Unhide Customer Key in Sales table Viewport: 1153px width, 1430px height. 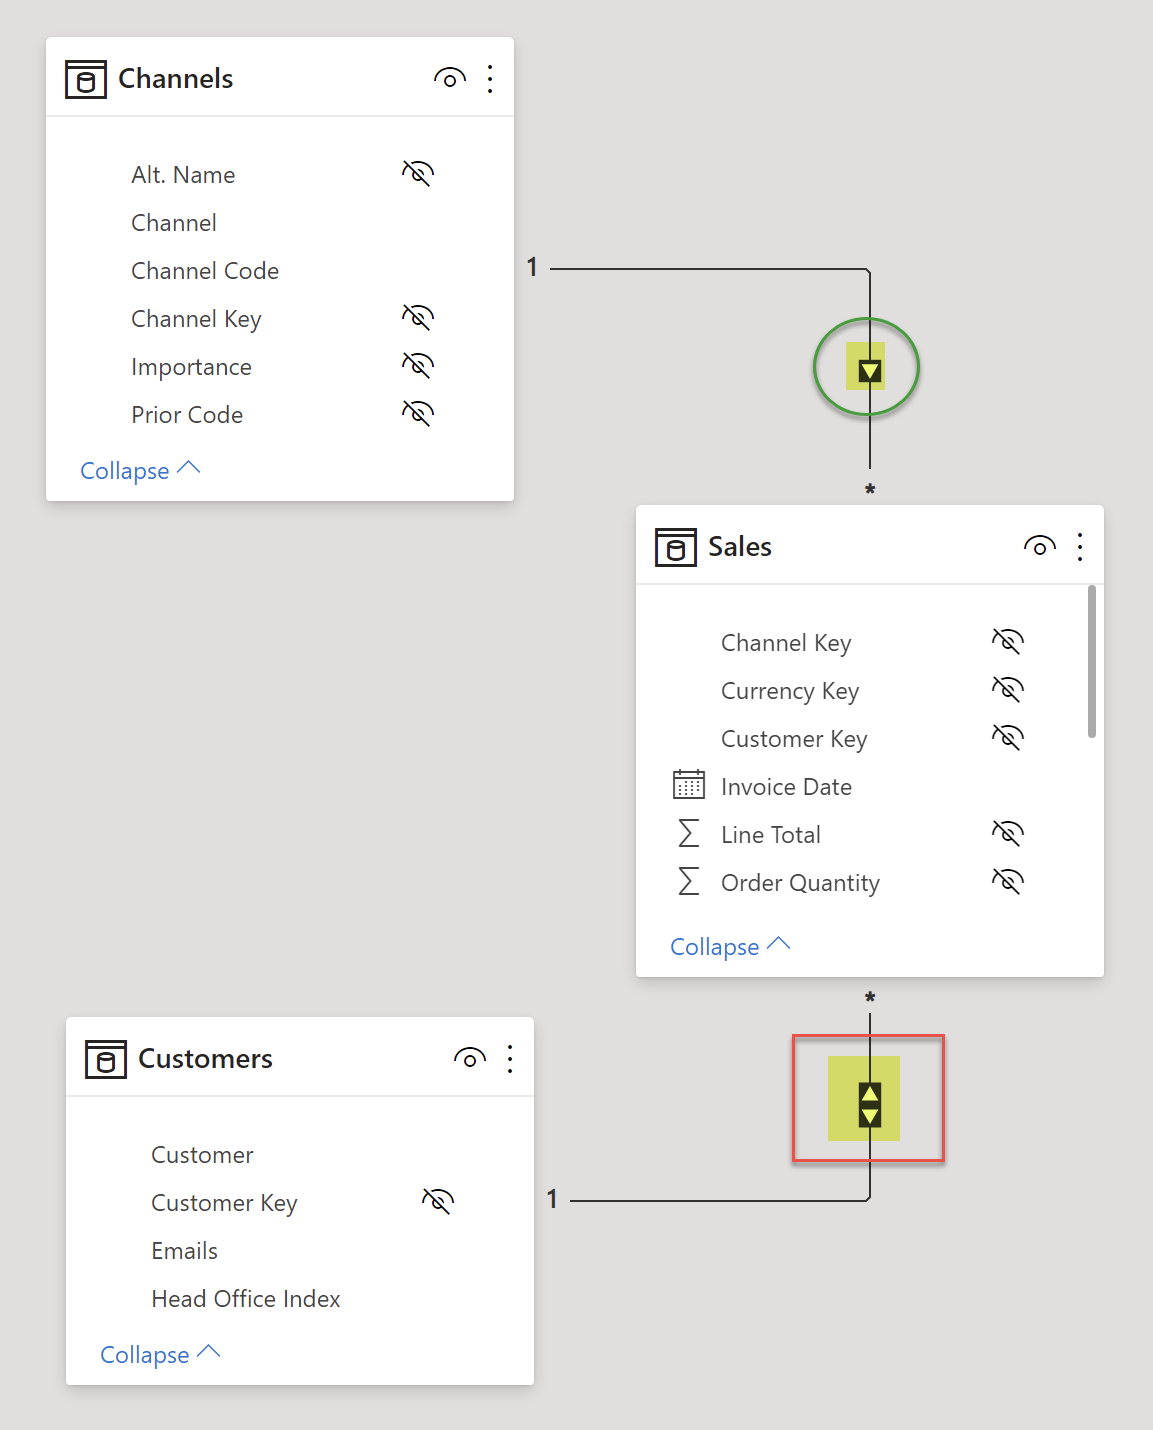(x=1008, y=738)
